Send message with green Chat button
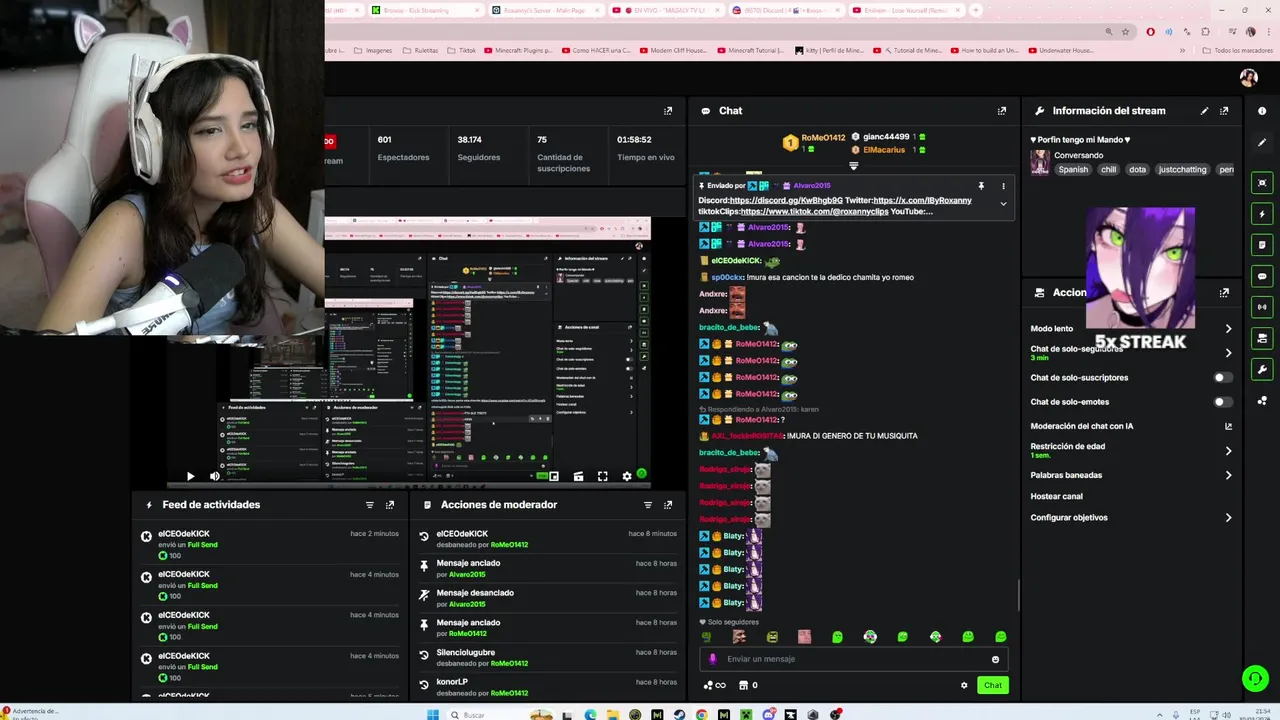Image resolution: width=1280 pixels, height=720 pixels. (992, 685)
